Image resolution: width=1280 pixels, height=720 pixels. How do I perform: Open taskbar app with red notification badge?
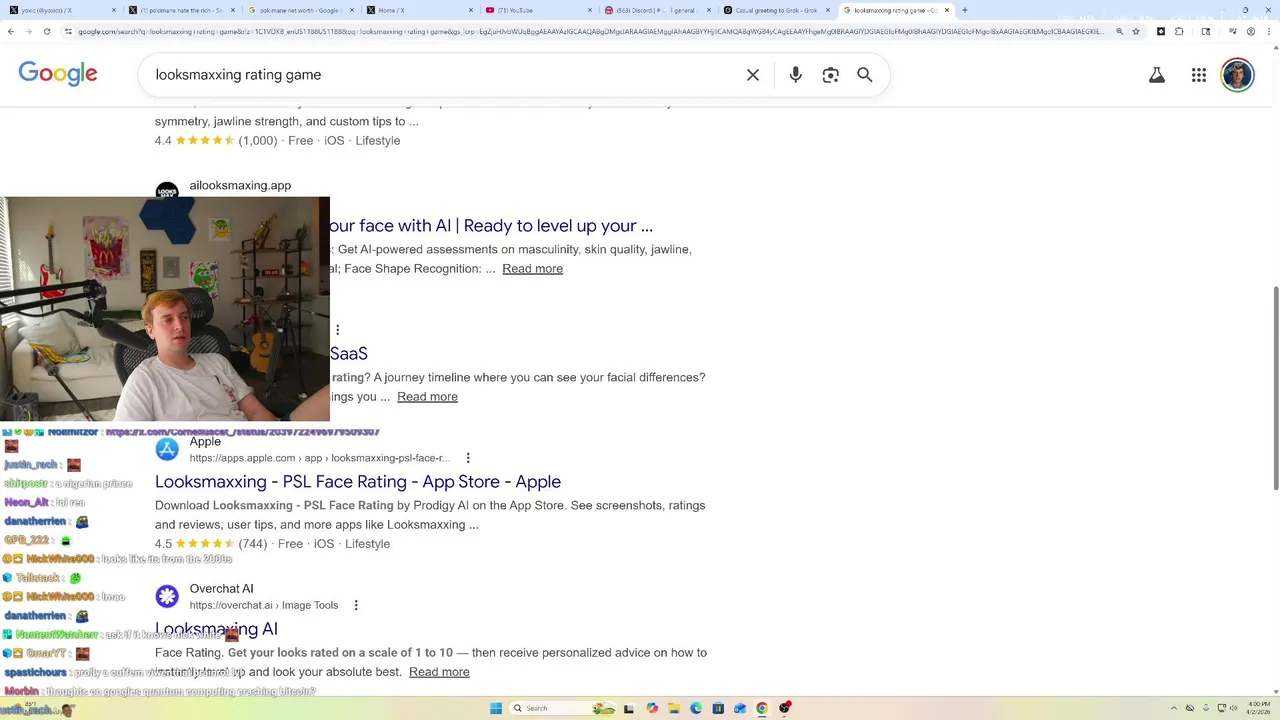[785, 708]
